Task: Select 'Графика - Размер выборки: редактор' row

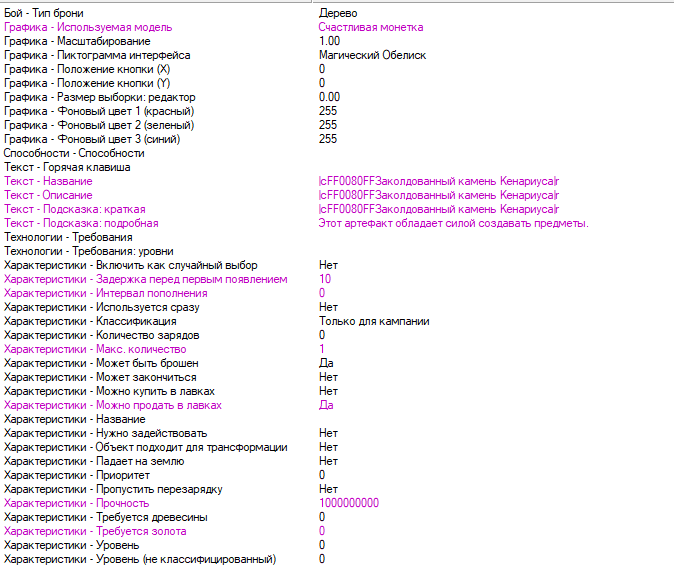Action: pyautogui.click(x=100, y=98)
